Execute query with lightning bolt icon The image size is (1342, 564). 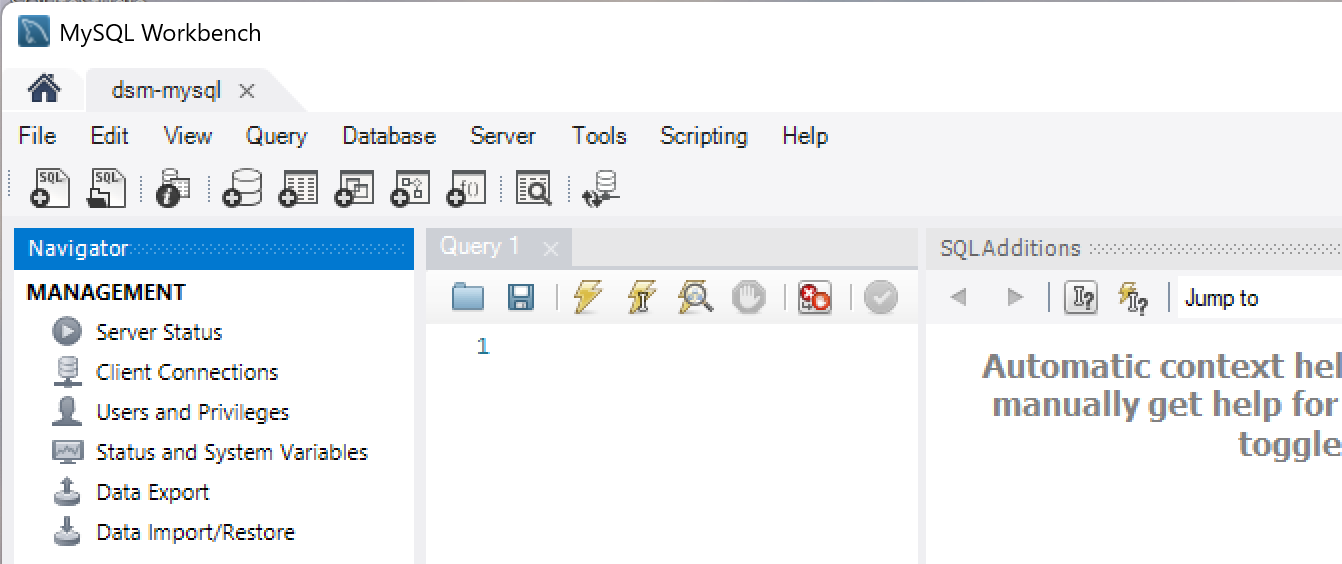[x=588, y=297]
